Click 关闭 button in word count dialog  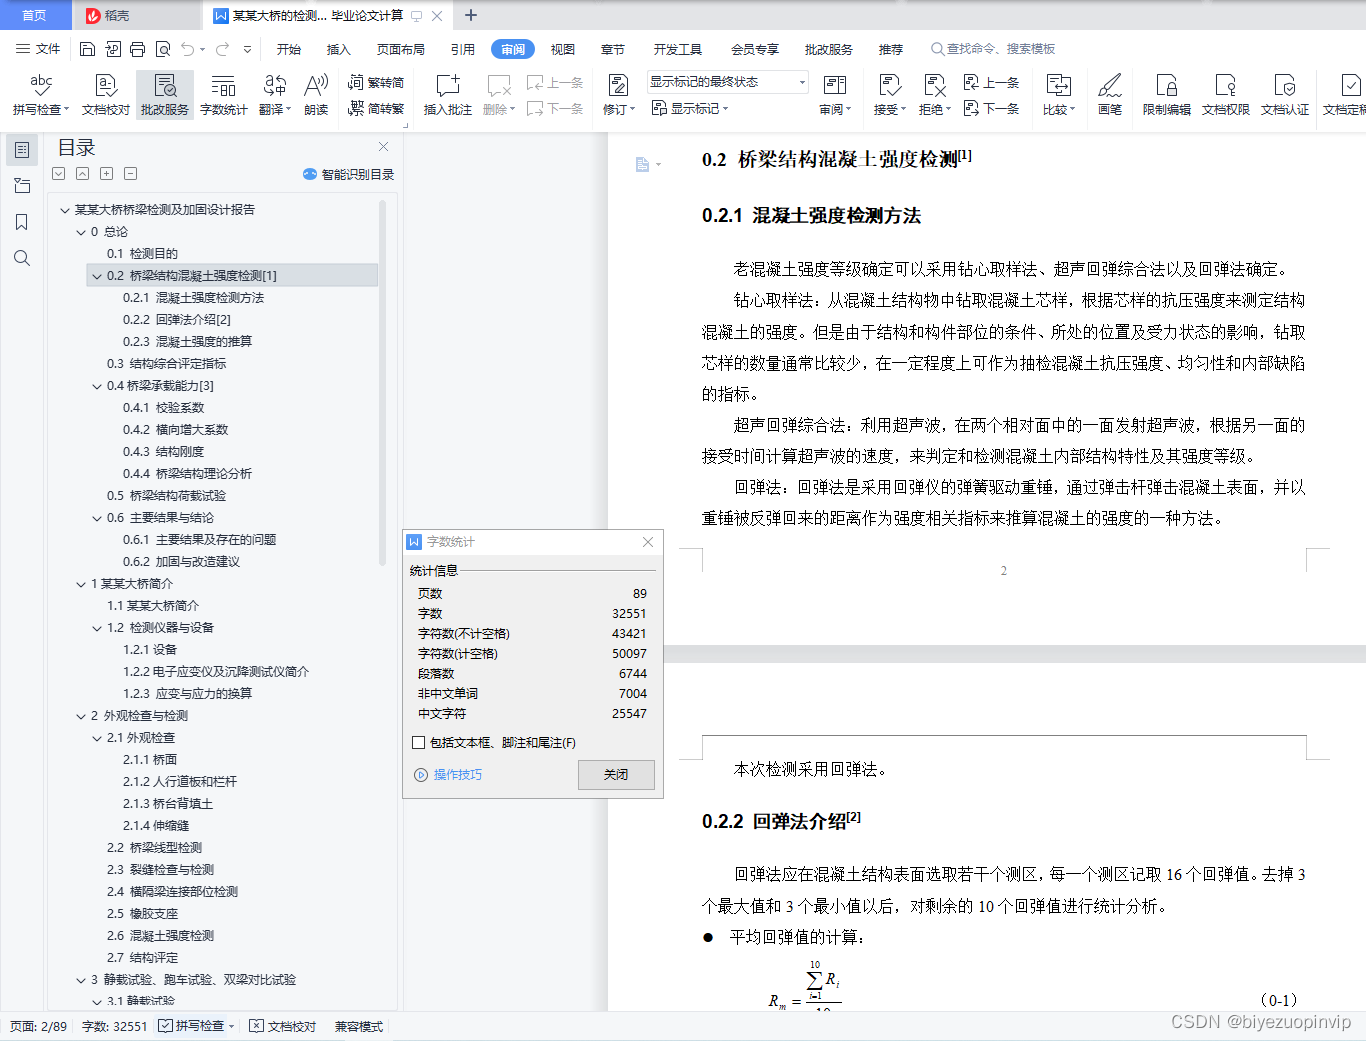tap(616, 775)
